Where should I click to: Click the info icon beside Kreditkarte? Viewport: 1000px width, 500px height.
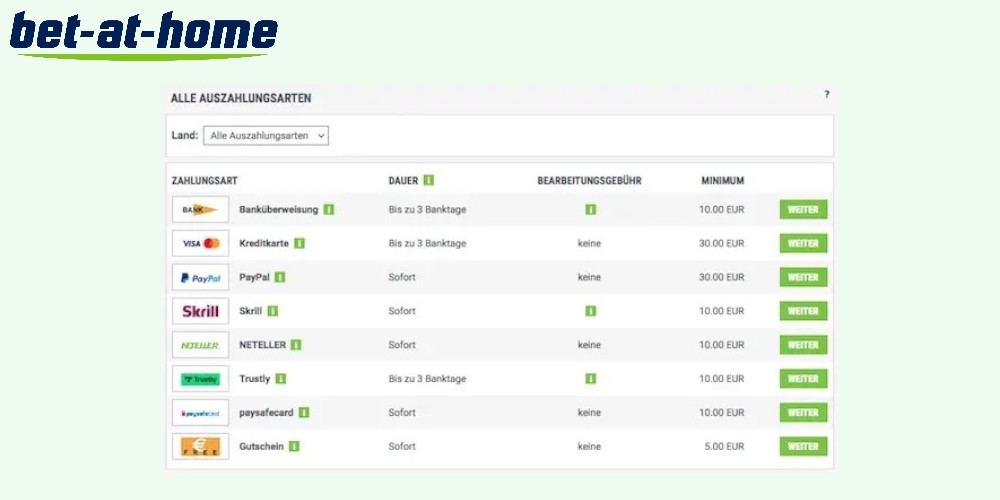299,243
